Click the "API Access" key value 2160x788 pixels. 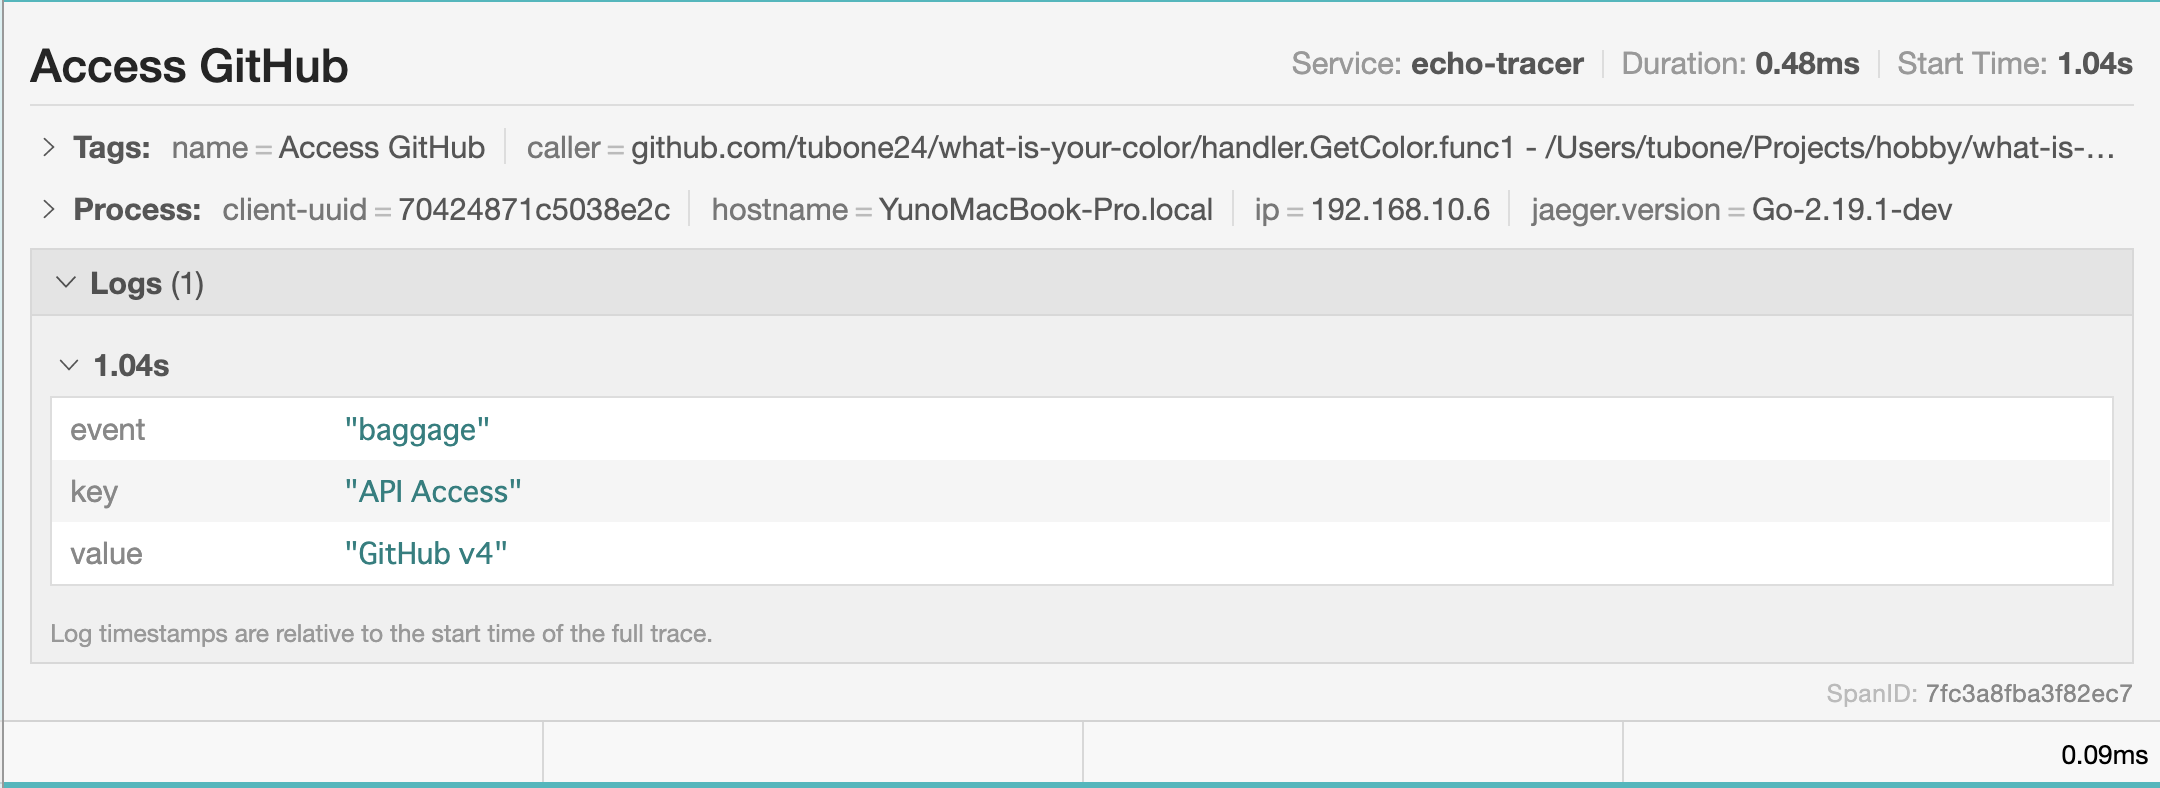click(x=432, y=491)
